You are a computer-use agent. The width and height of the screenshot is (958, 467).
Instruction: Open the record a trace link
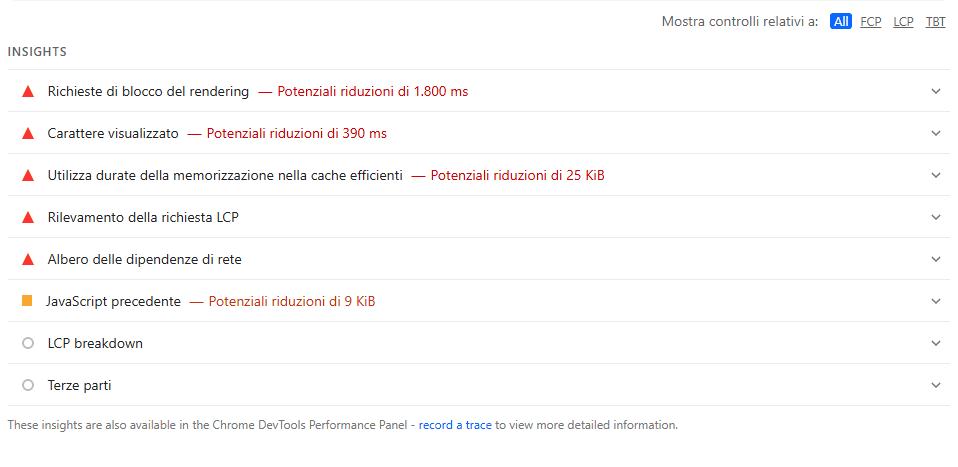pyautogui.click(x=455, y=425)
